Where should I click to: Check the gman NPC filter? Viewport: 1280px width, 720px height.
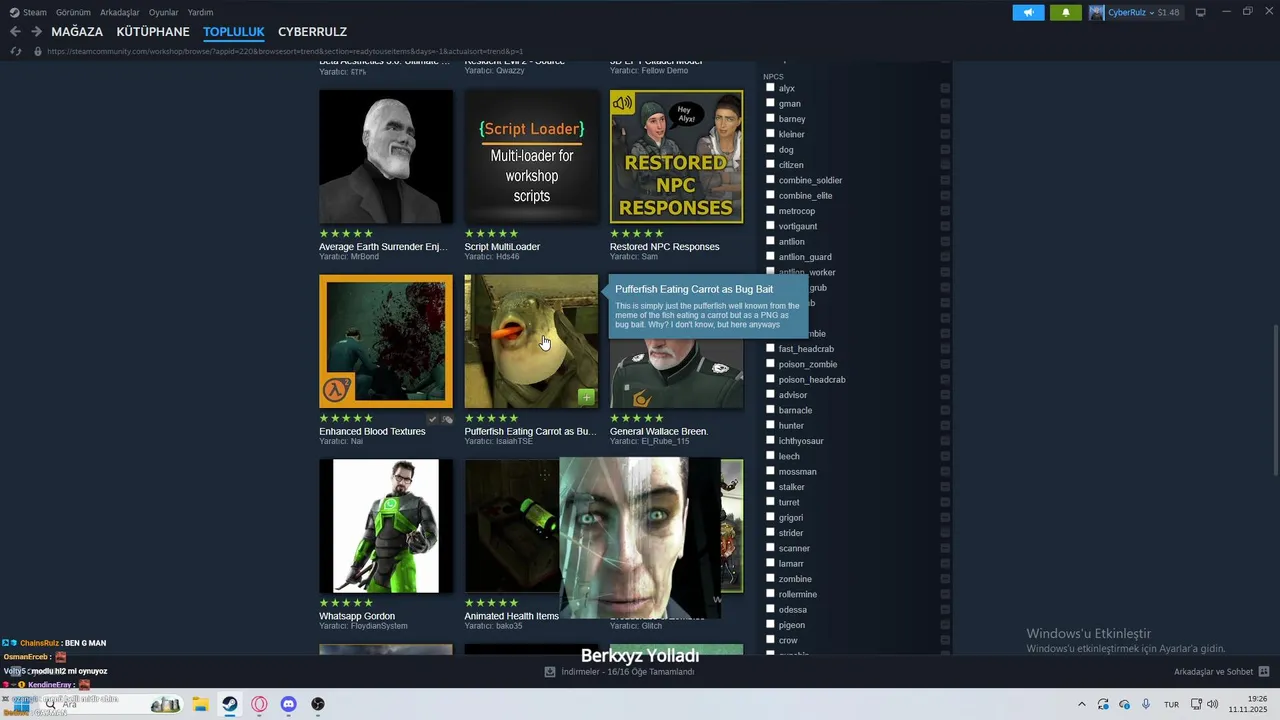(770, 103)
